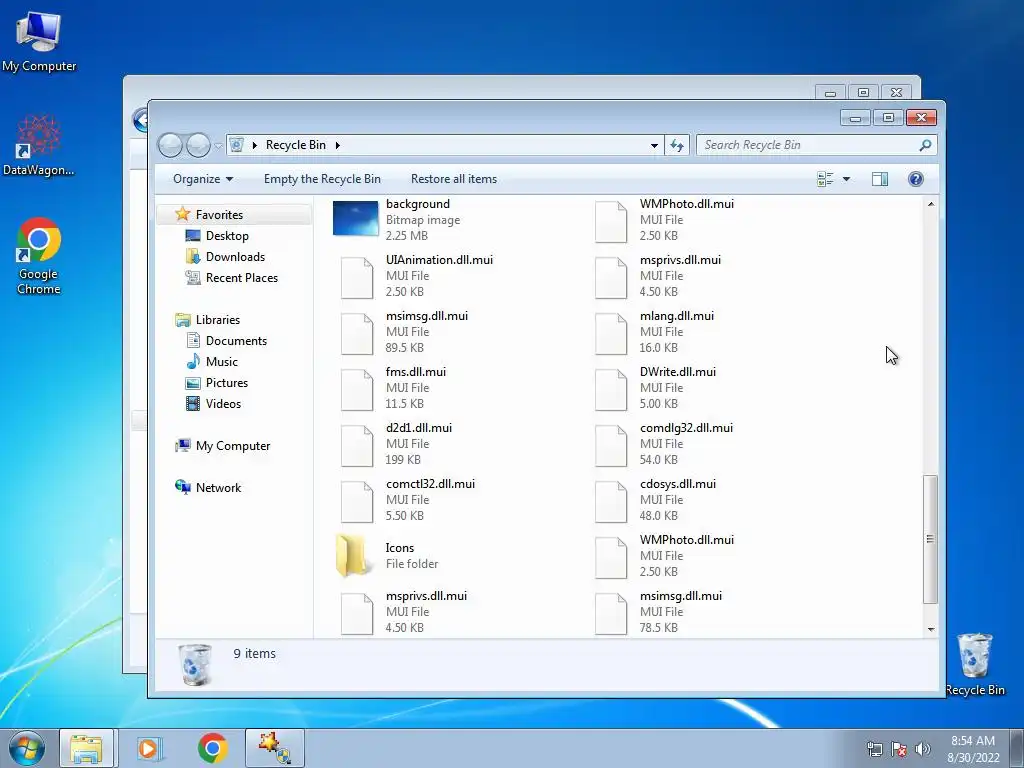Open the Pictures library
Viewport: 1024px width, 768px height.
click(227, 383)
